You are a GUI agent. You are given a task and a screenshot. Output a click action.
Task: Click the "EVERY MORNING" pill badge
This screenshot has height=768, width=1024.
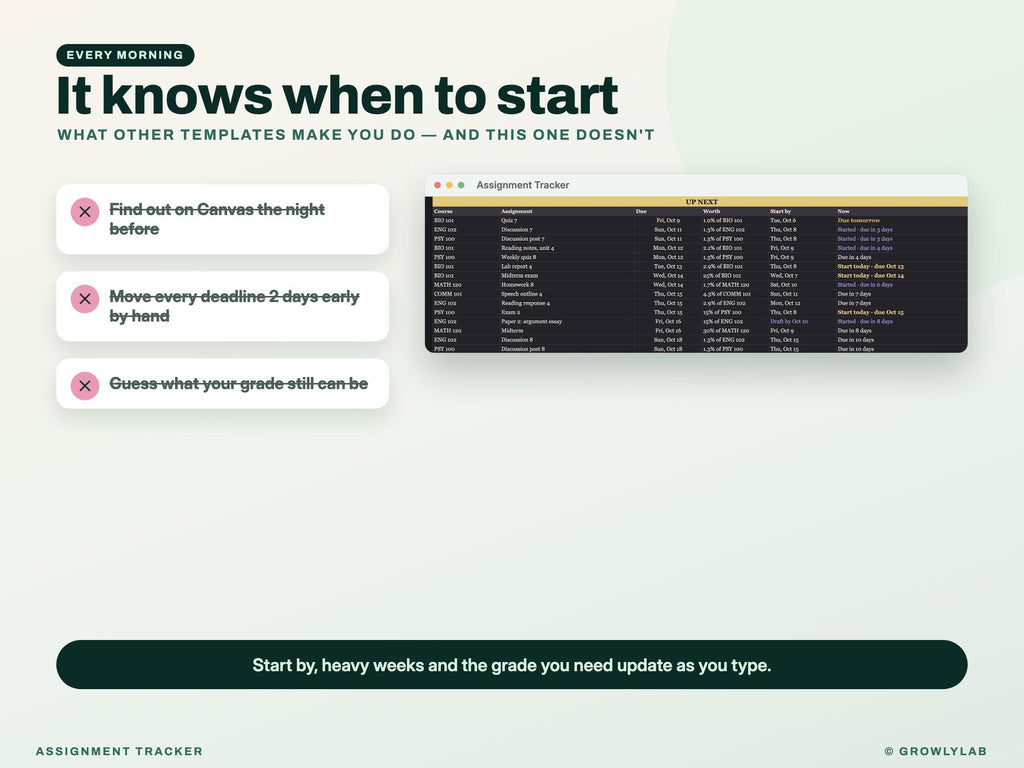point(125,55)
